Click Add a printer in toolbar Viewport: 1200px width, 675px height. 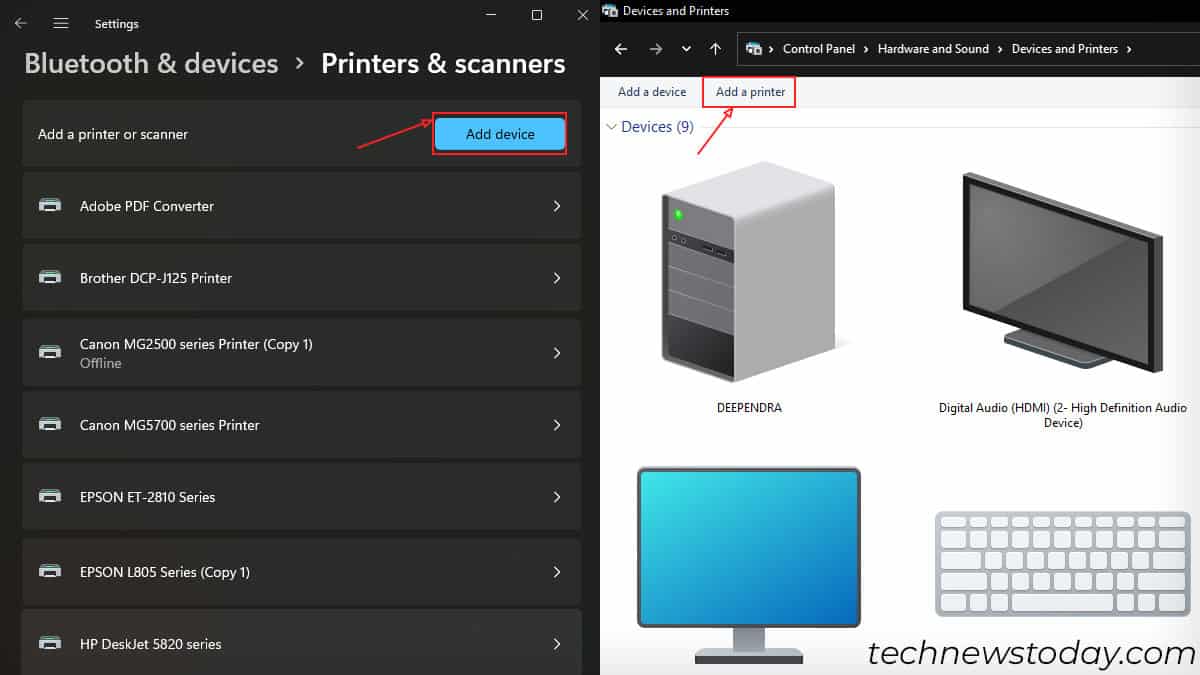(750, 92)
